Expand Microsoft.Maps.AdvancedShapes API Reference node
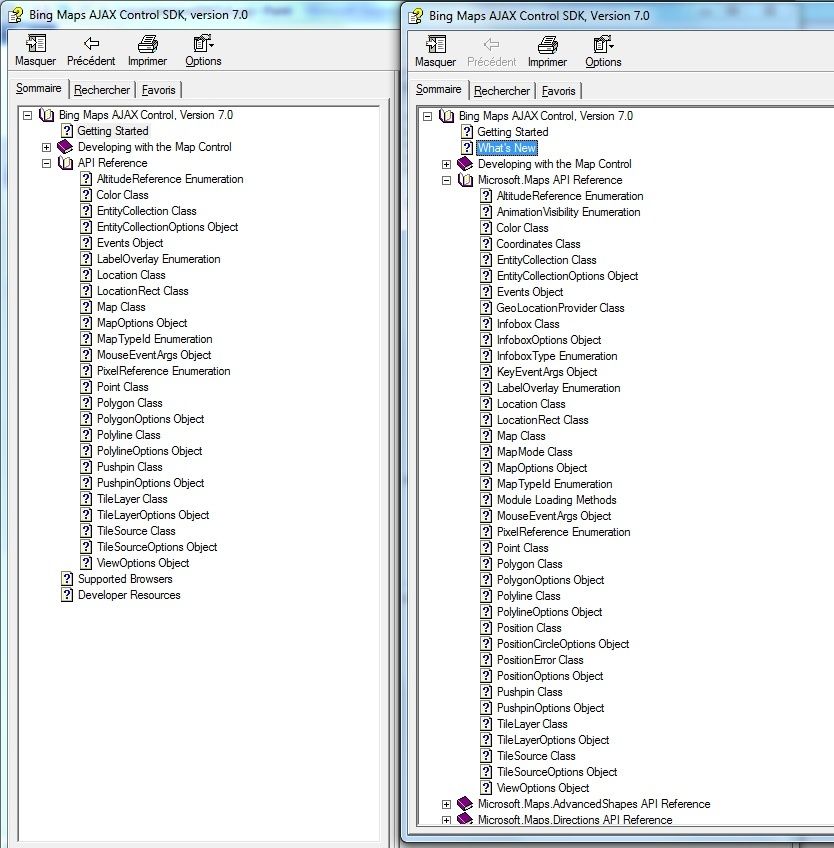834x848 pixels. point(446,804)
